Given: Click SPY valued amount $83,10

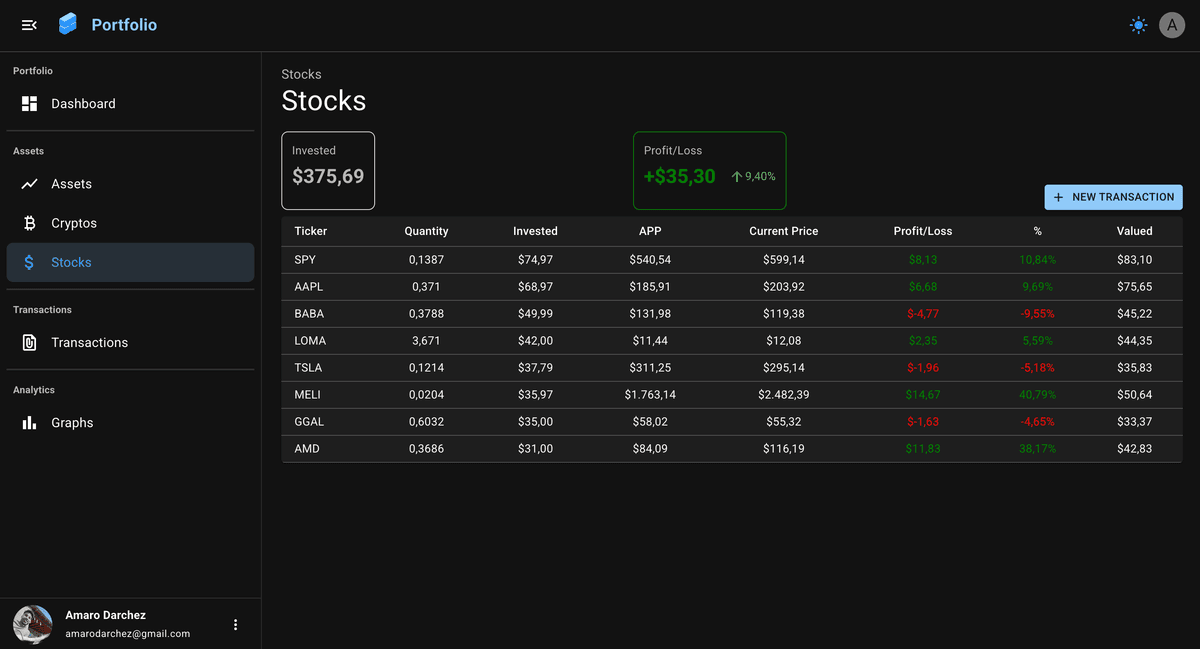Looking at the screenshot, I should 1135,260.
